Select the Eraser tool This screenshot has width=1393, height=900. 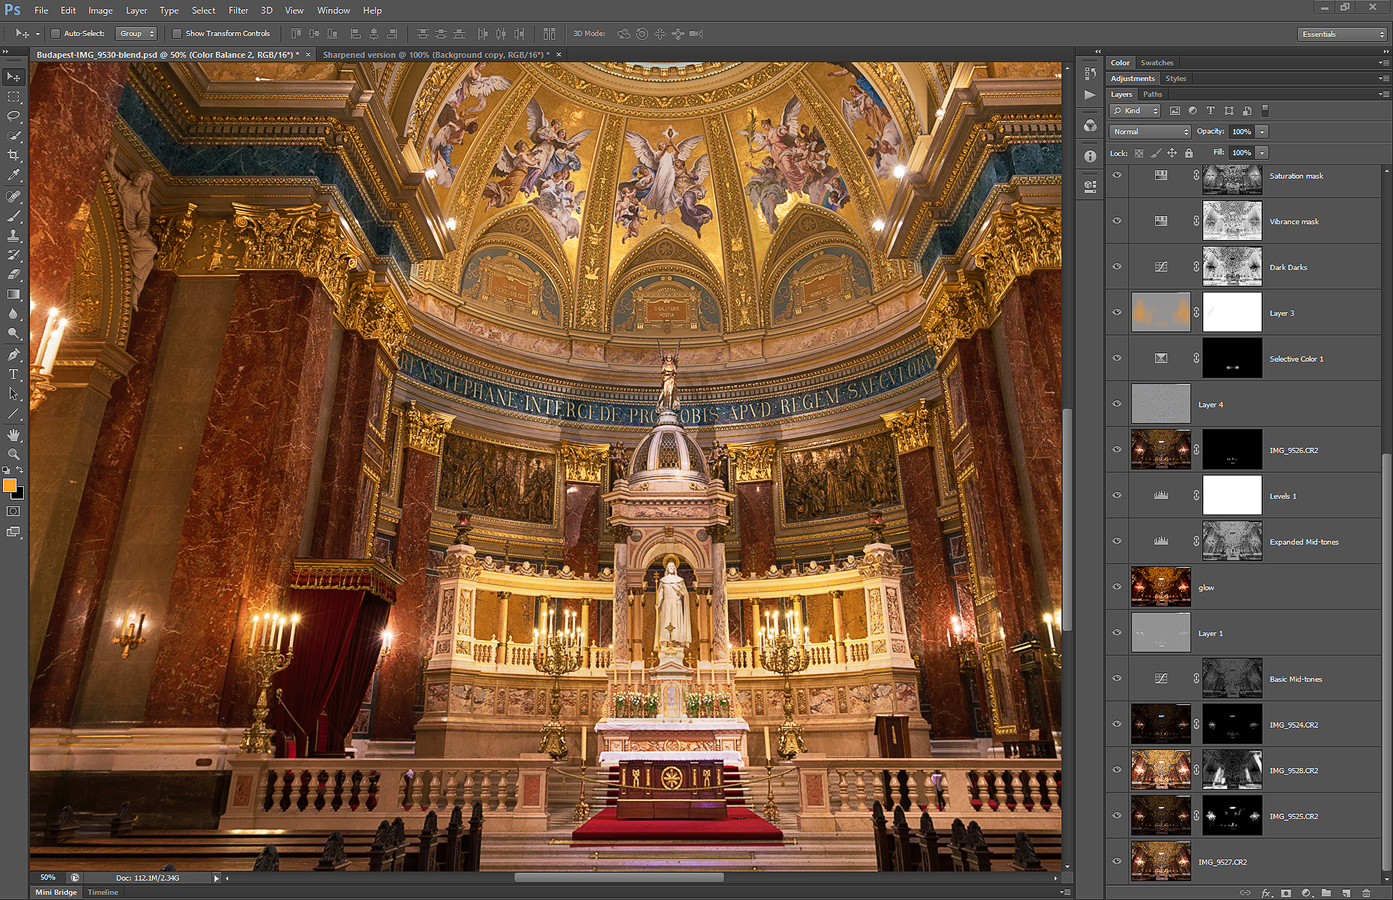pos(13,275)
